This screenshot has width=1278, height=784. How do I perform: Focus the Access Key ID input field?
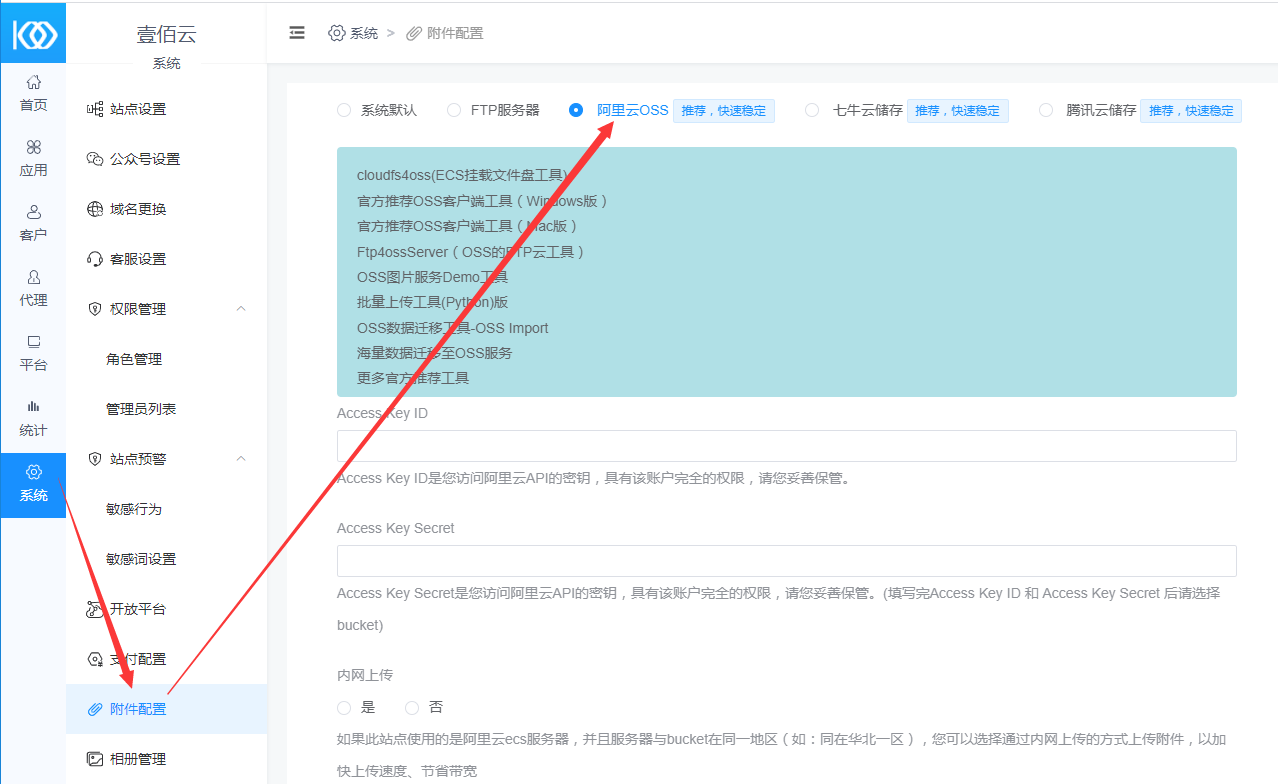pos(787,446)
